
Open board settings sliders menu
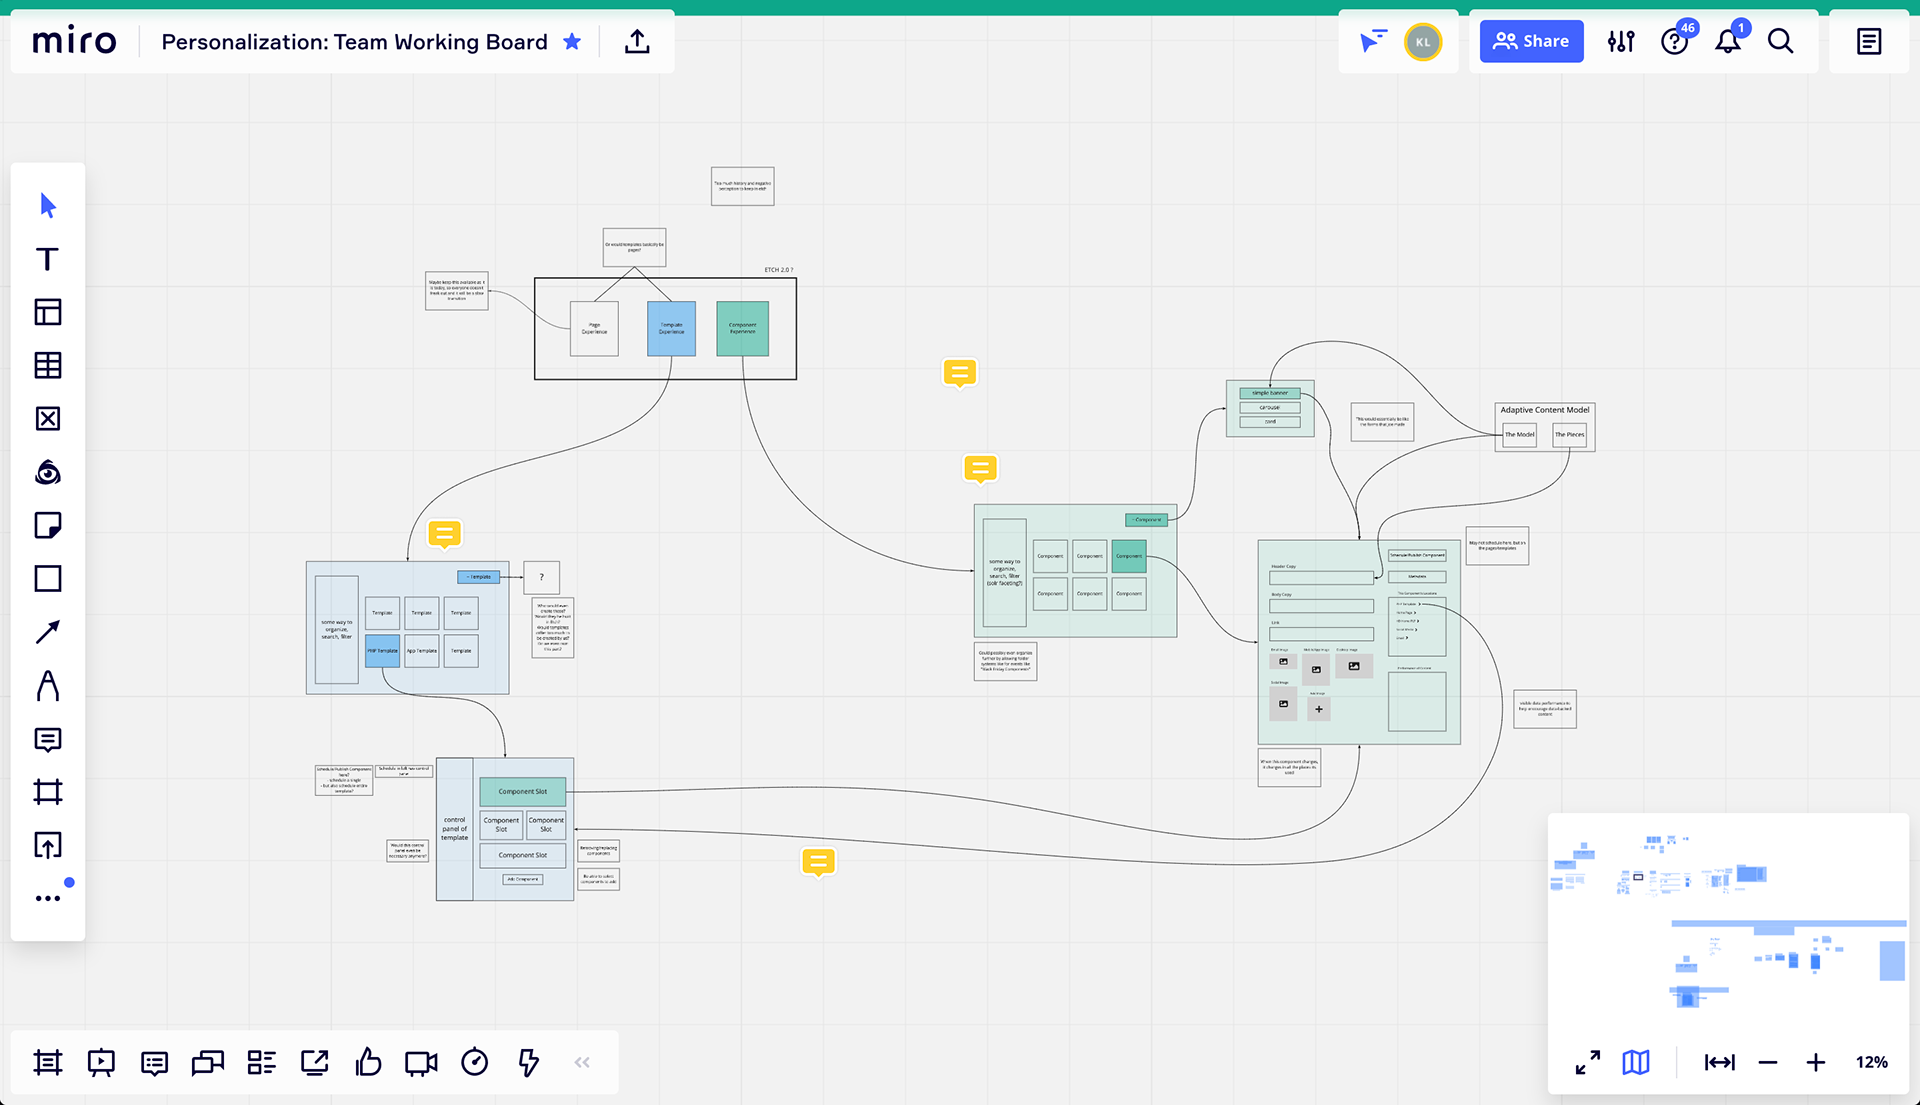1620,41
